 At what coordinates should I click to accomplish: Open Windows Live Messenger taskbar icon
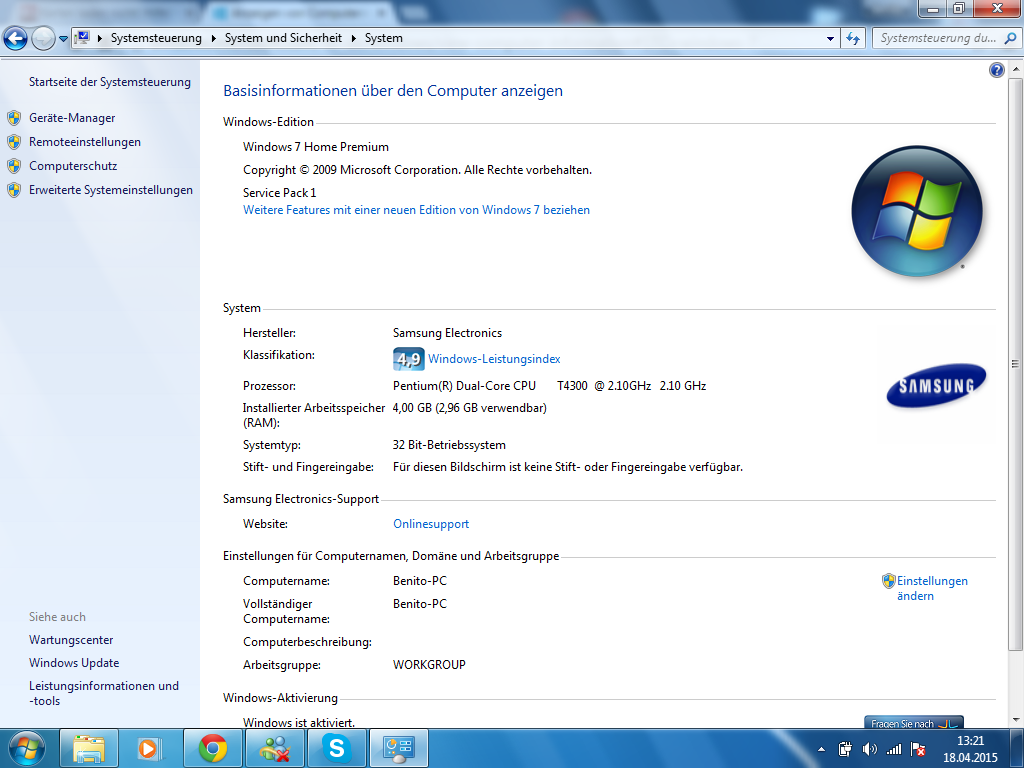coord(275,748)
